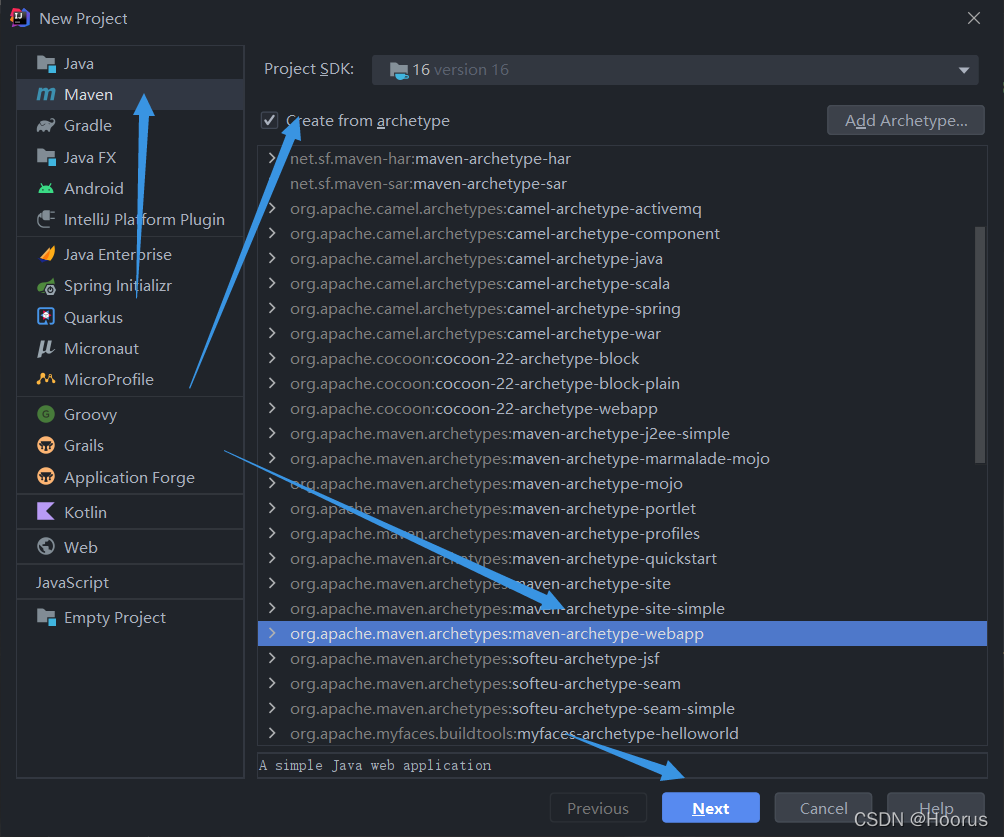Click the Next button

[711, 808]
